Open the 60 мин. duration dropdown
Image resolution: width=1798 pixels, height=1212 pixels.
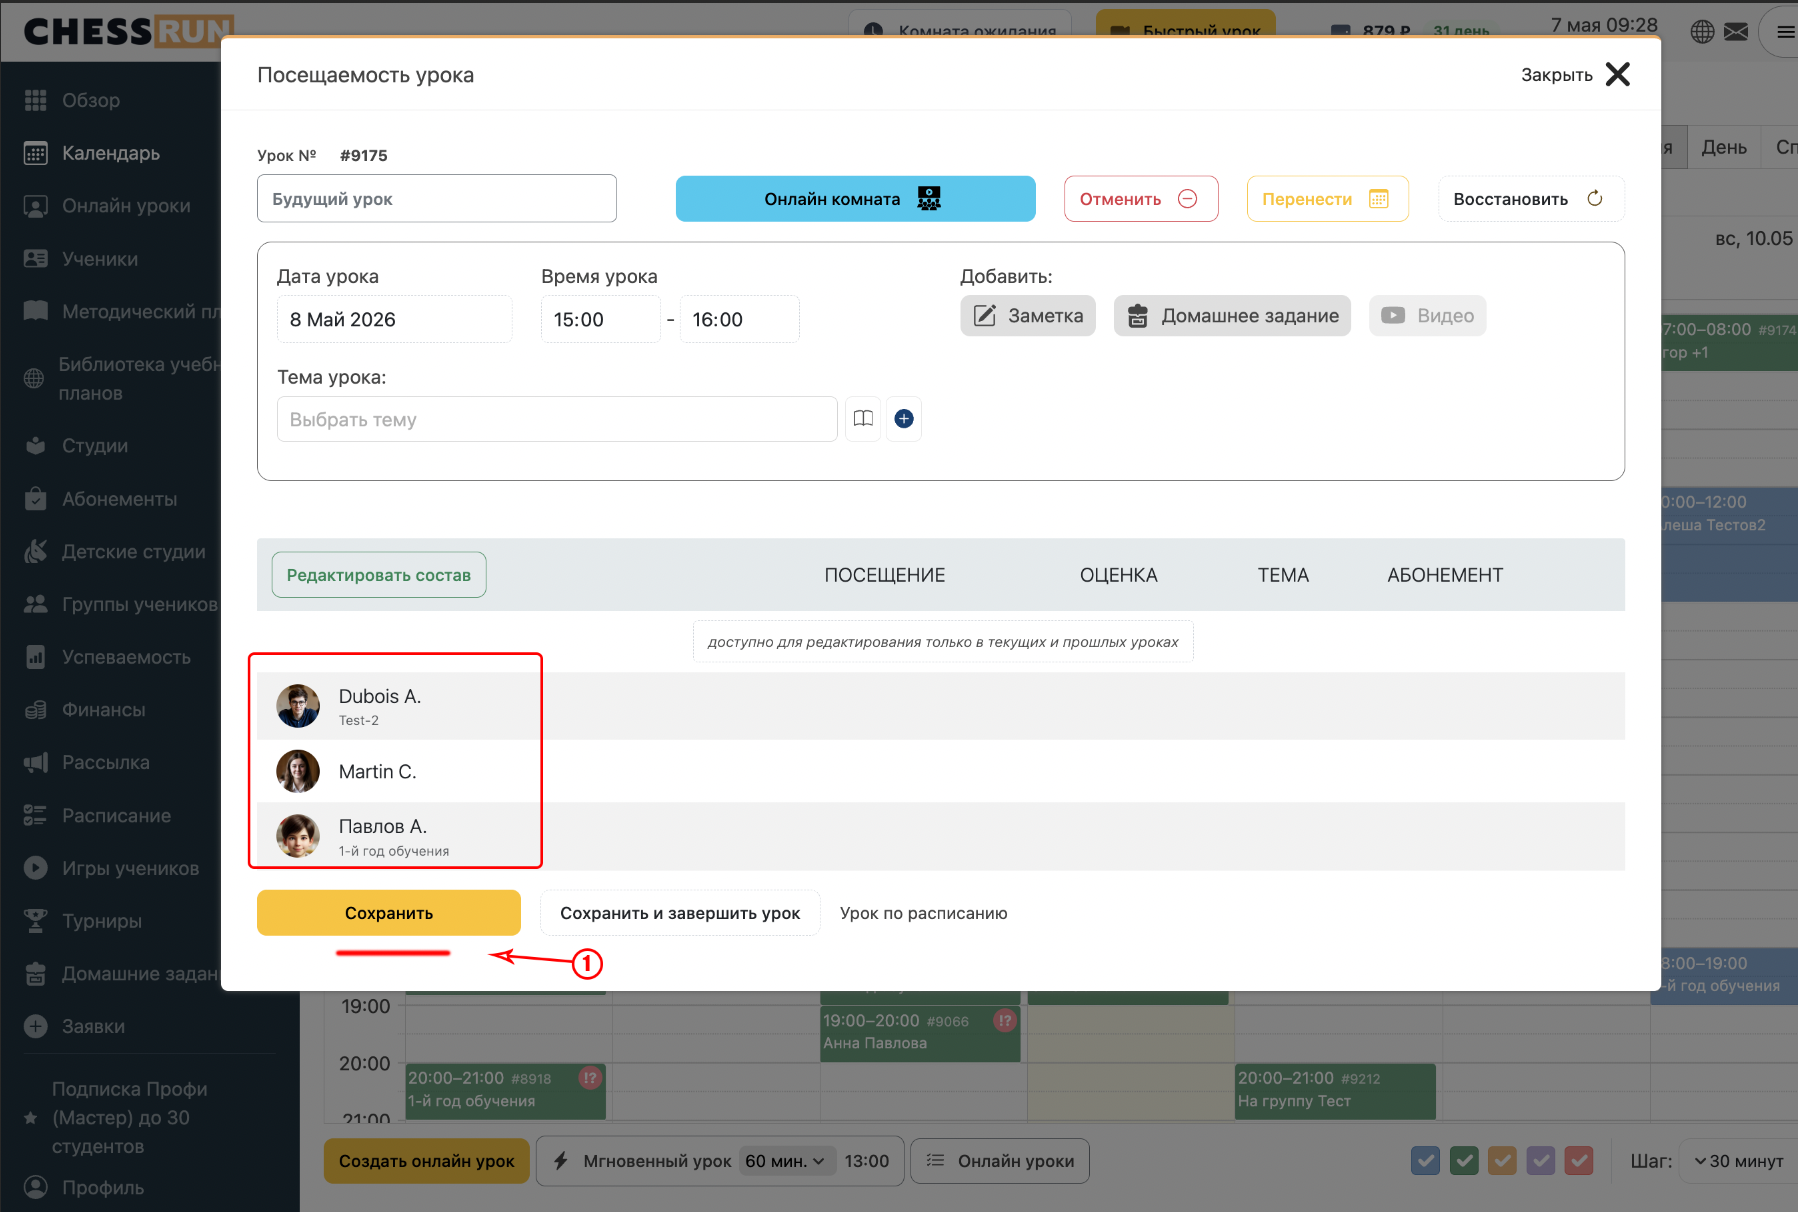[786, 1161]
